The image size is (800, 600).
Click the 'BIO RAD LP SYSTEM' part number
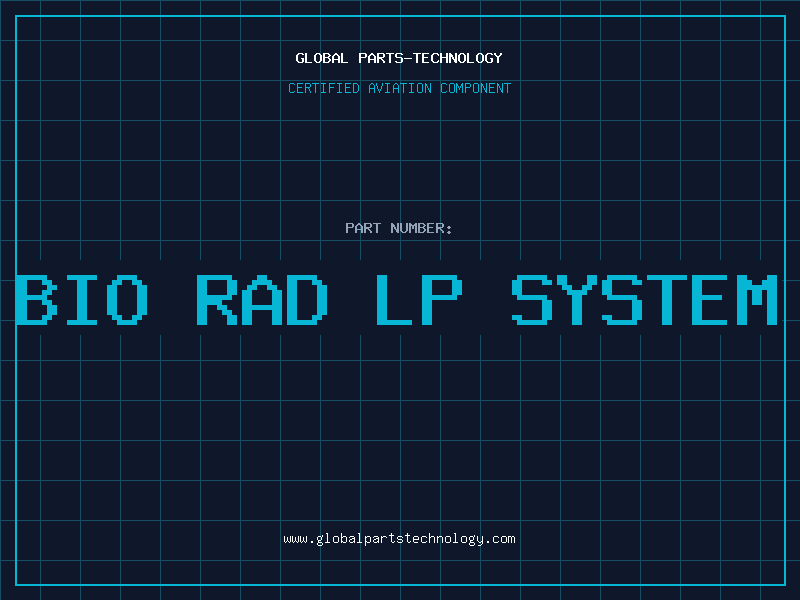[x=396, y=299]
